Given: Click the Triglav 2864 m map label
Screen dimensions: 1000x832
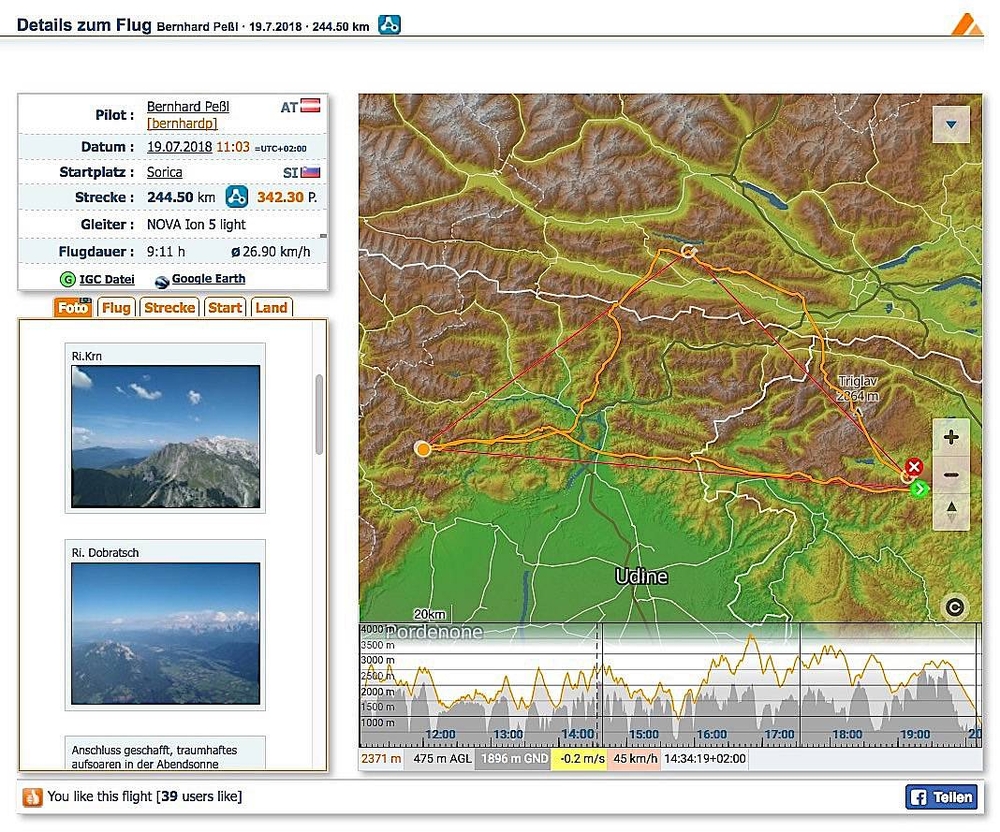Looking at the screenshot, I should (858, 388).
